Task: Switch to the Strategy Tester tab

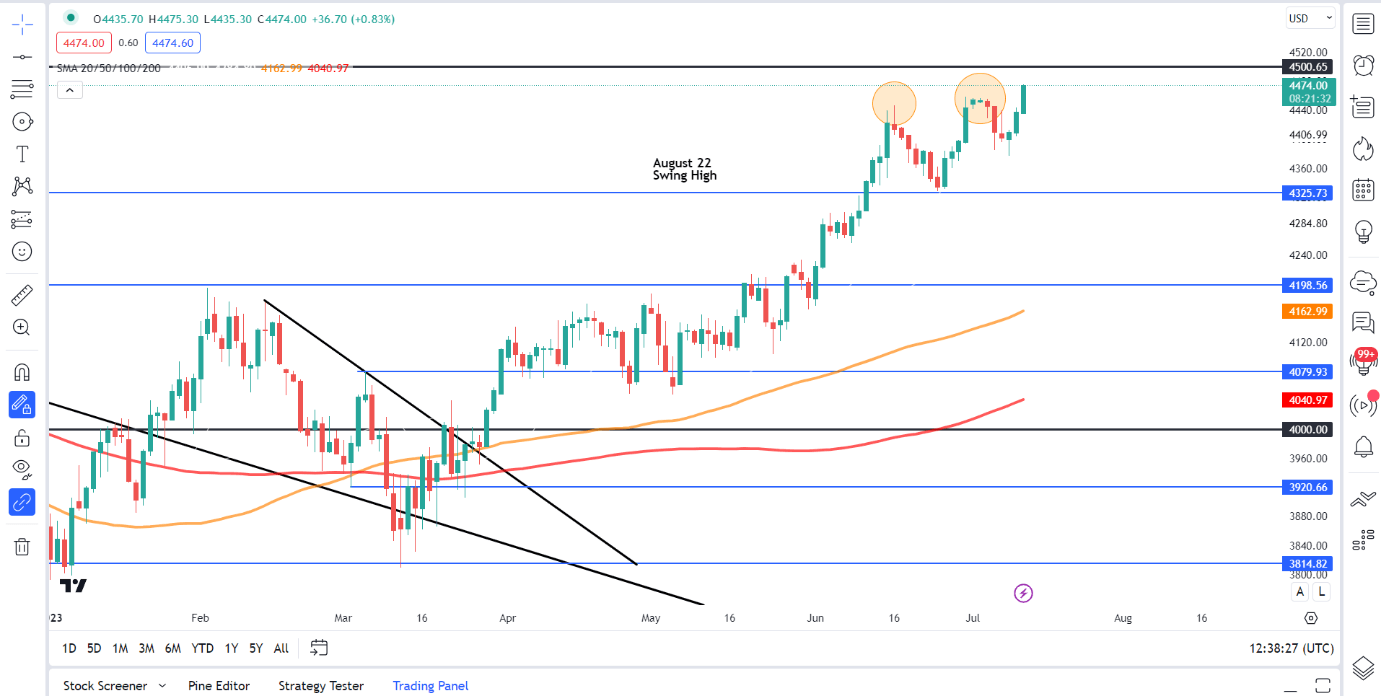Action: click(x=321, y=686)
